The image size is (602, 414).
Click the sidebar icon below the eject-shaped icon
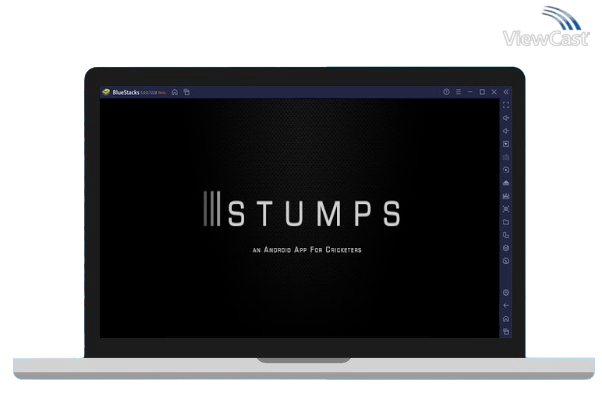506,196
